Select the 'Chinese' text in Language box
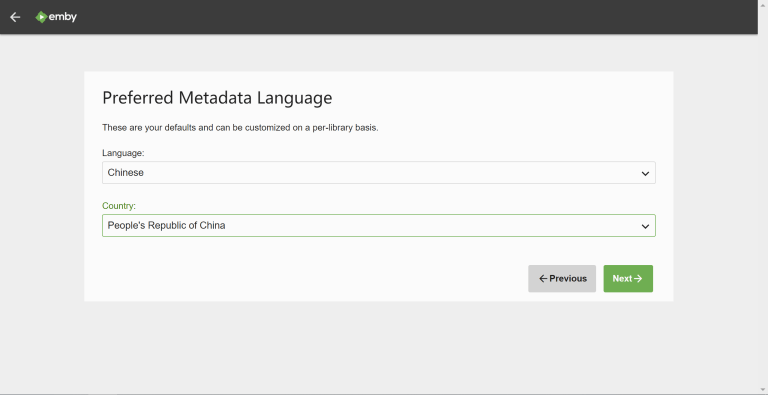 (125, 173)
